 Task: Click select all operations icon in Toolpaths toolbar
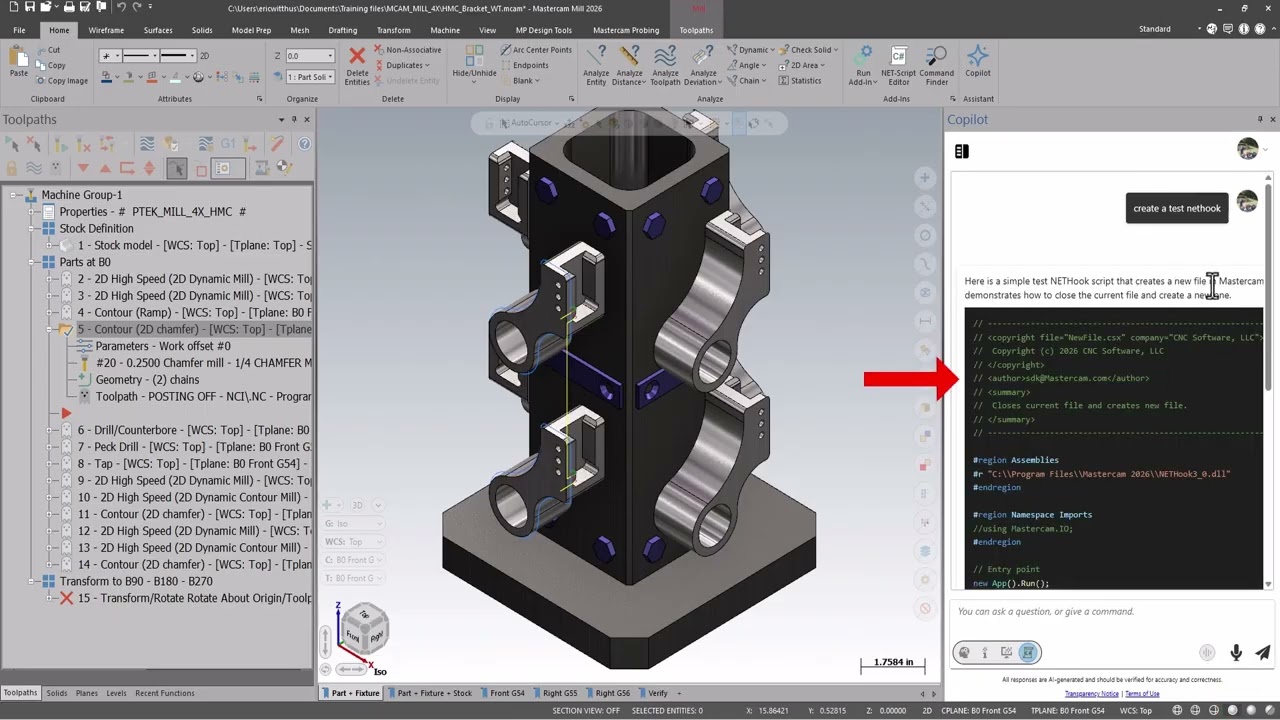tap(12, 144)
